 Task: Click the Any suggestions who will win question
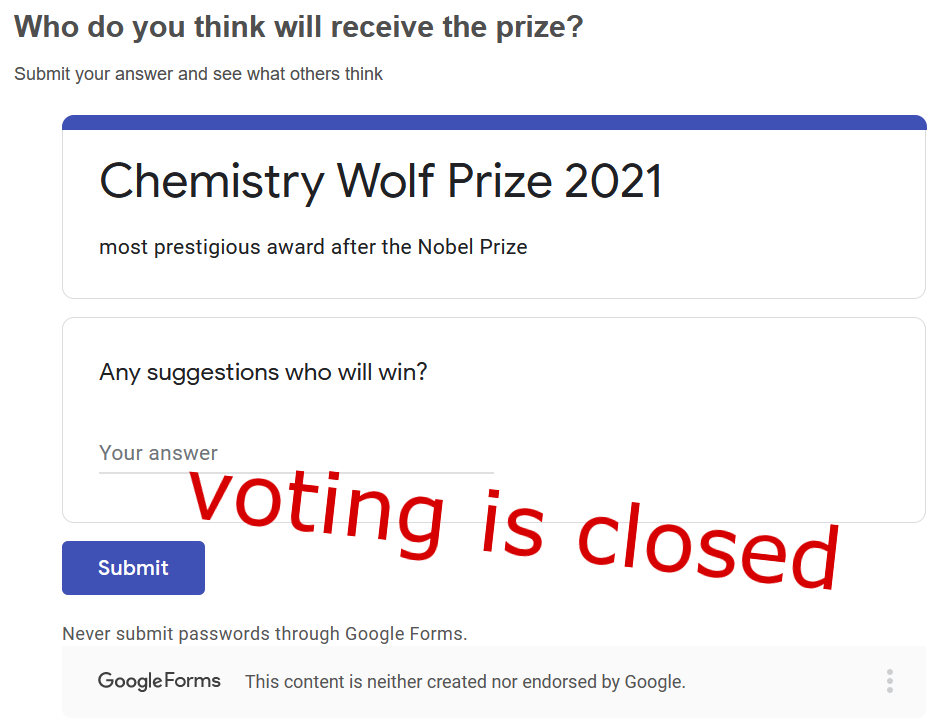pyautogui.click(x=263, y=373)
